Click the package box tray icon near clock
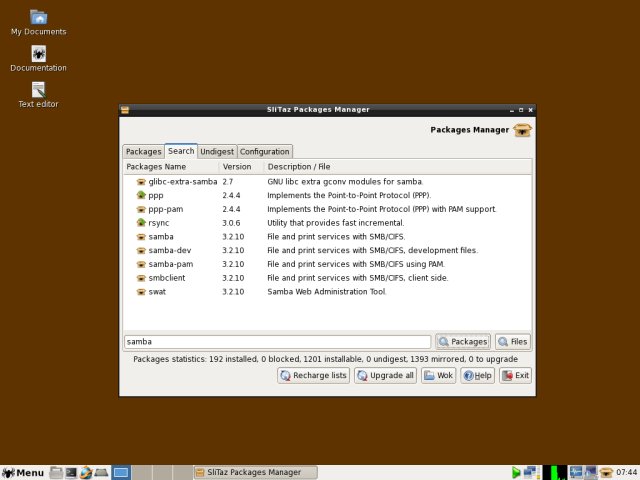The width and height of the screenshot is (640, 480). point(607,473)
